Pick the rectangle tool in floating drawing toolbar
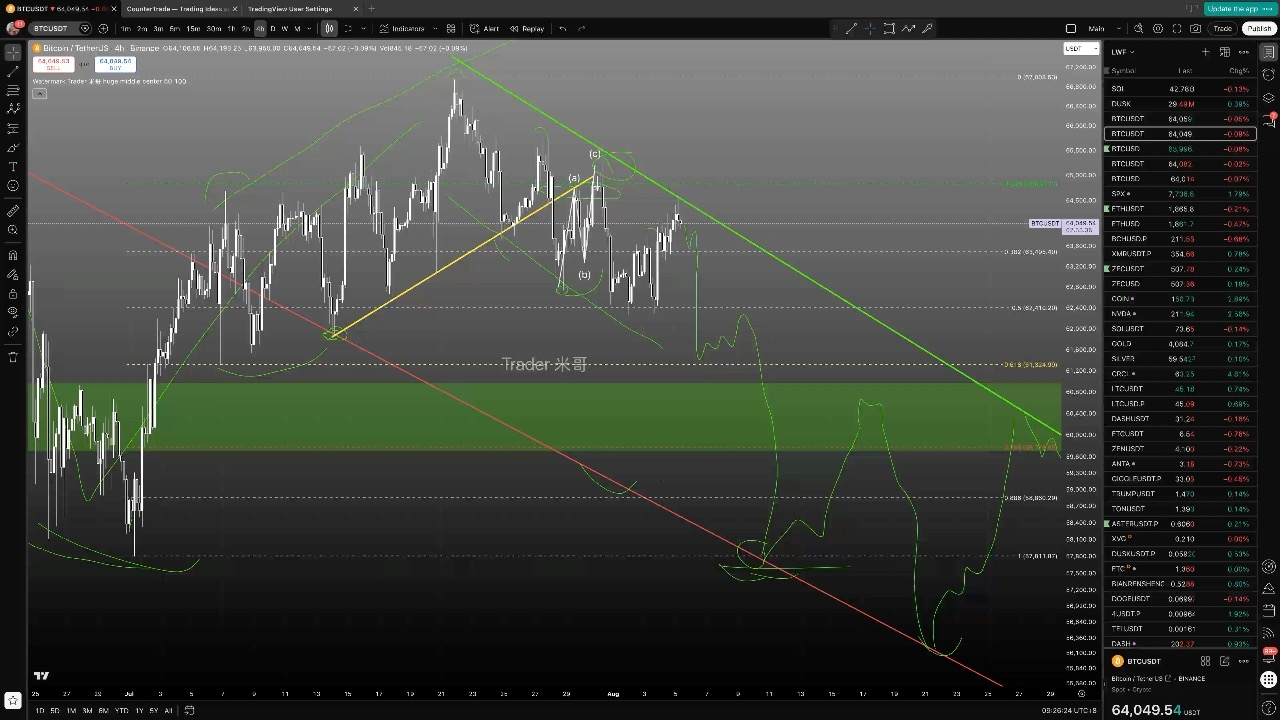 pos(889,28)
